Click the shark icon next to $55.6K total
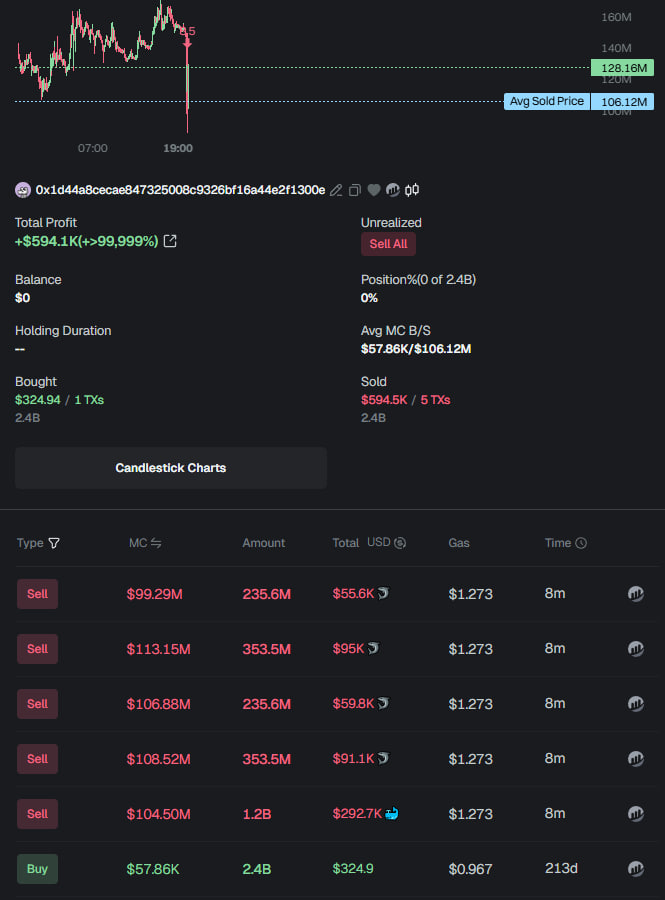The height and width of the screenshot is (900, 665). coord(383,593)
